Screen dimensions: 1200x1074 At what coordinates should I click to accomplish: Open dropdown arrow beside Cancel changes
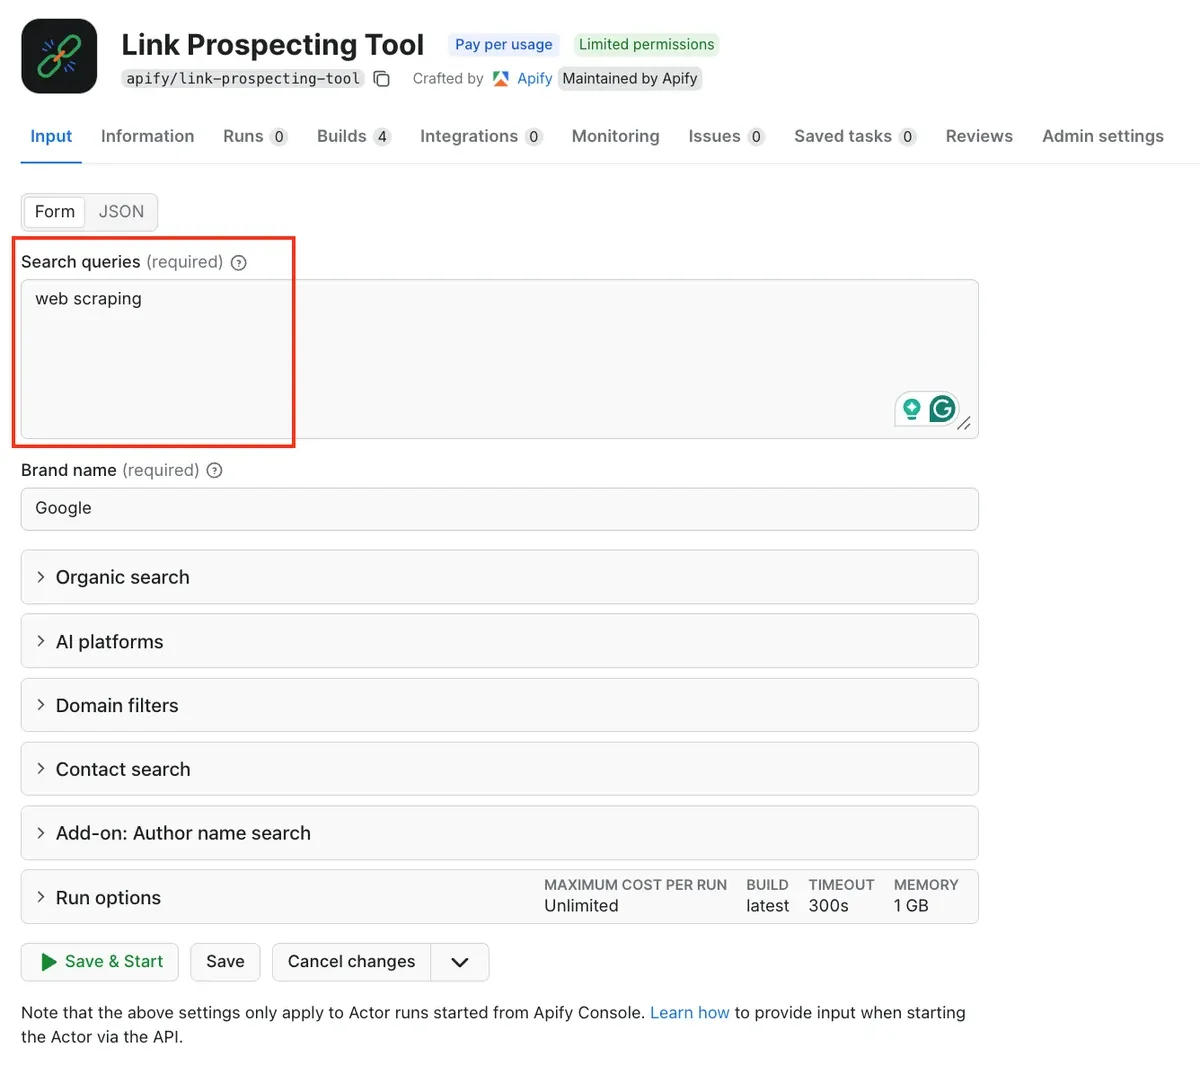[x=460, y=962]
